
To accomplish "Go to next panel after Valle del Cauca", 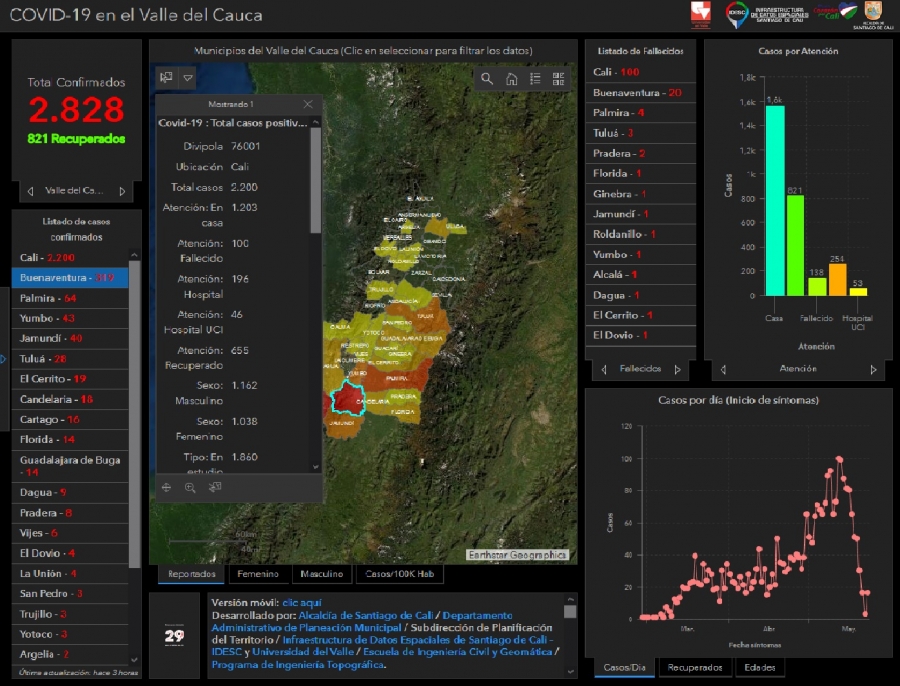I will point(122,191).
